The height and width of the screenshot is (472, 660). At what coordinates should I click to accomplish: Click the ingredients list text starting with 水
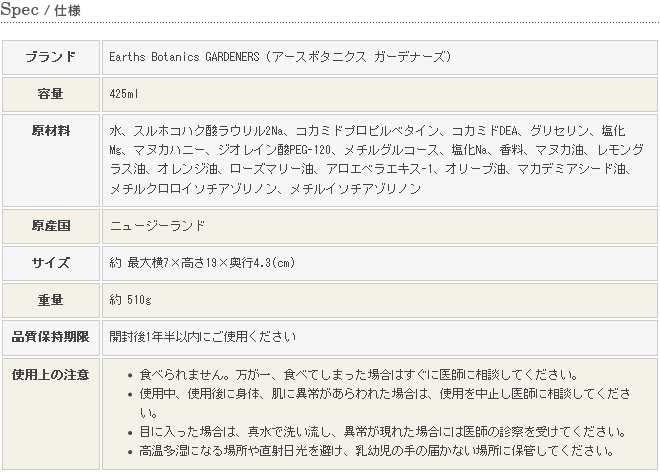click(368, 159)
